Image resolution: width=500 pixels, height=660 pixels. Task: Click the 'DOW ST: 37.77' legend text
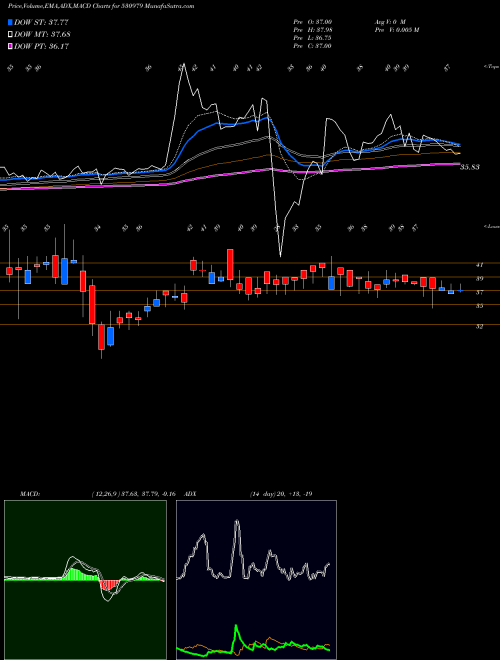[x=41, y=22]
